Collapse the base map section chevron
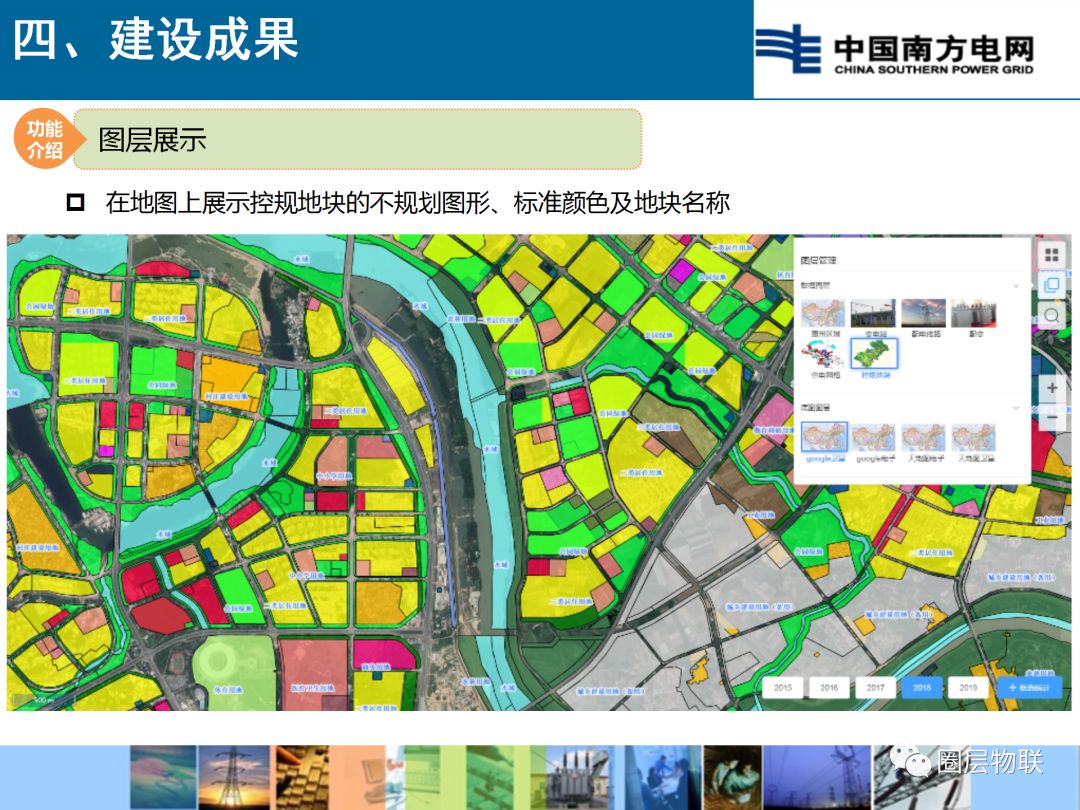Screen dimensions: 1080x810 click(x=1015, y=408)
